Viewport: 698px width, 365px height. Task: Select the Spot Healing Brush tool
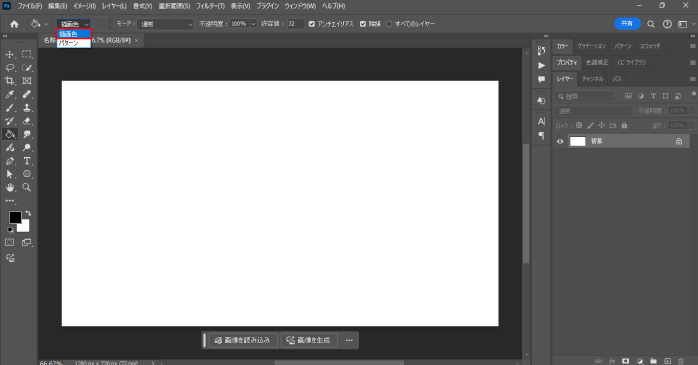(27, 94)
